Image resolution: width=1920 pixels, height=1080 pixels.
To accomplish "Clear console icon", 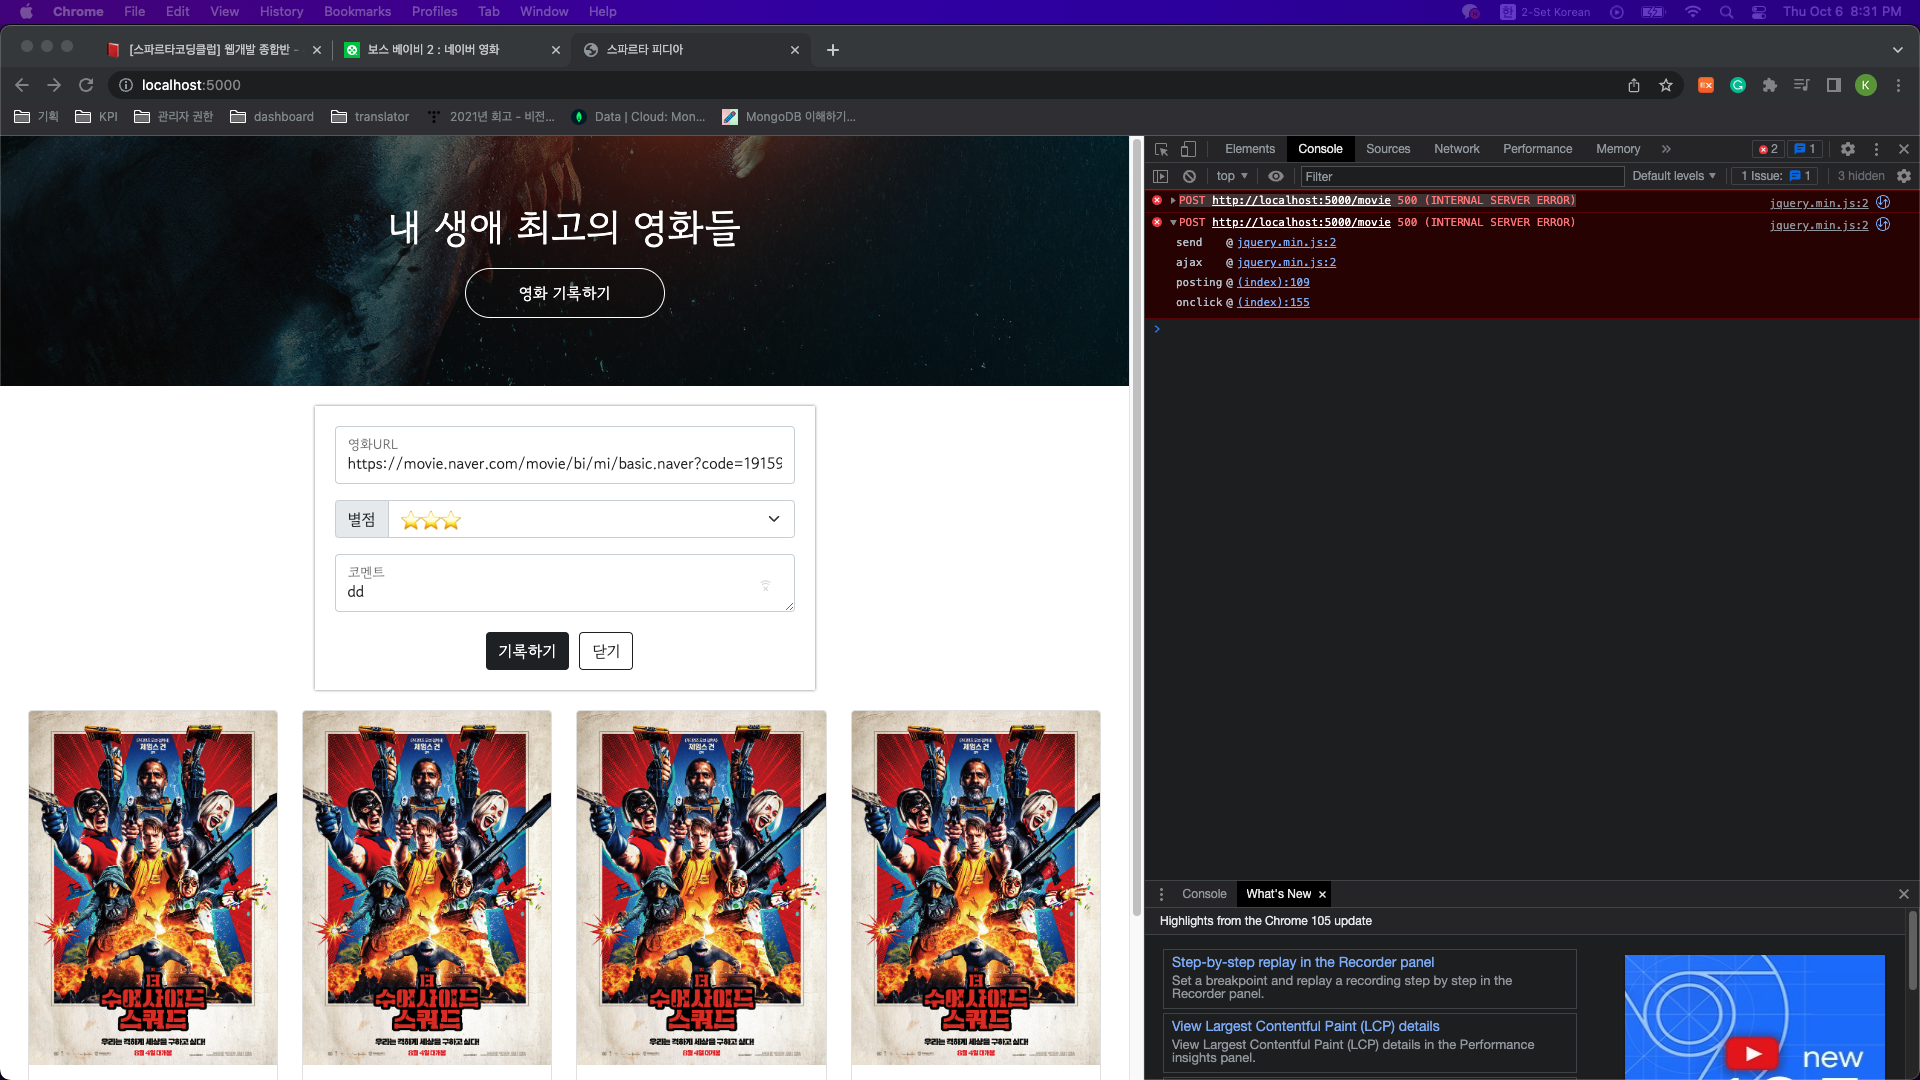I will (1189, 176).
